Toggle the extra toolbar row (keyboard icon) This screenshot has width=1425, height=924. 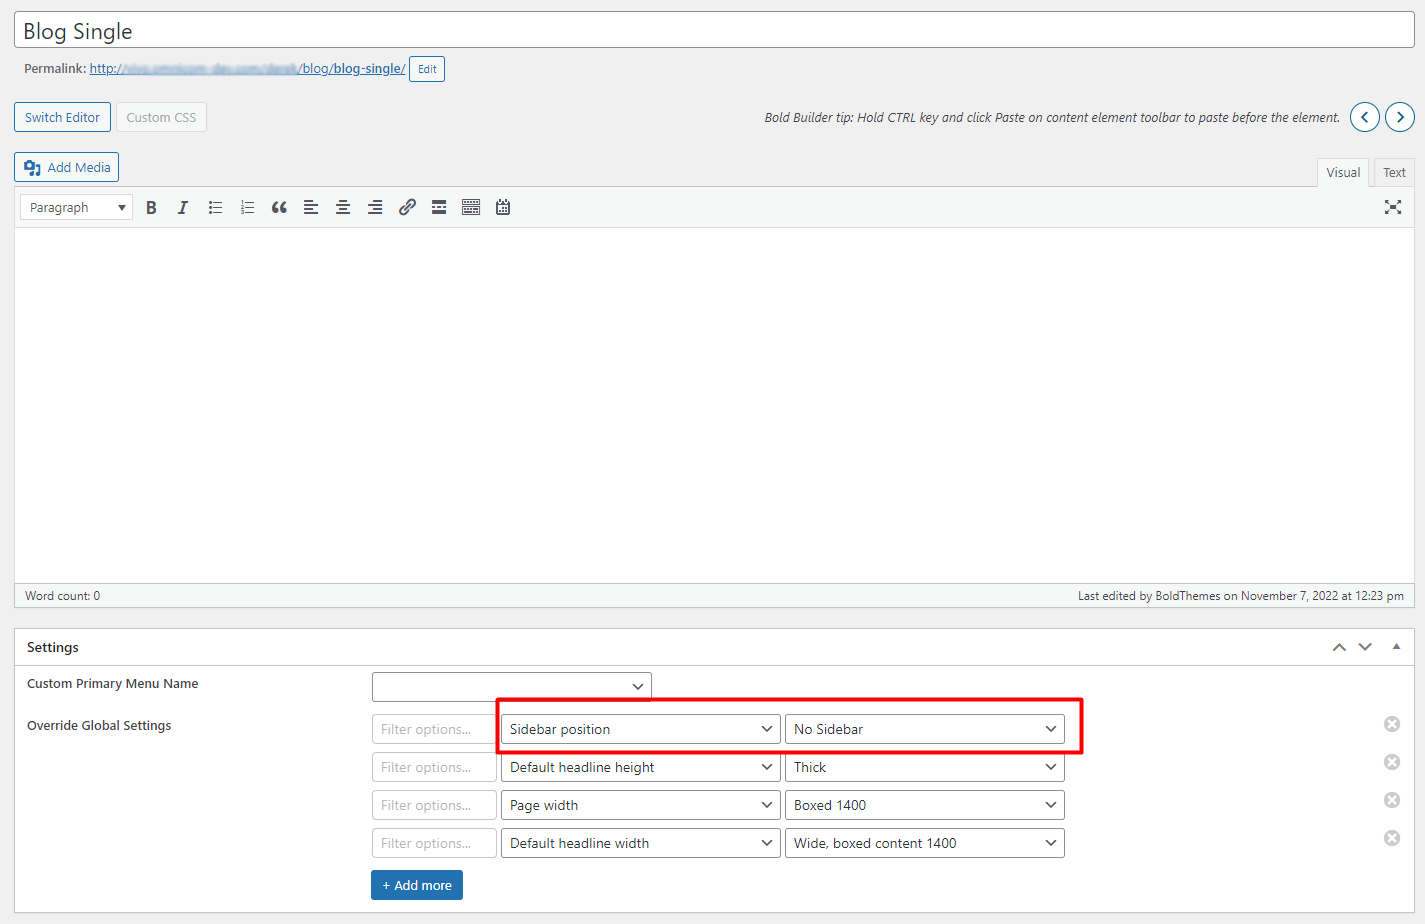pos(471,207)
